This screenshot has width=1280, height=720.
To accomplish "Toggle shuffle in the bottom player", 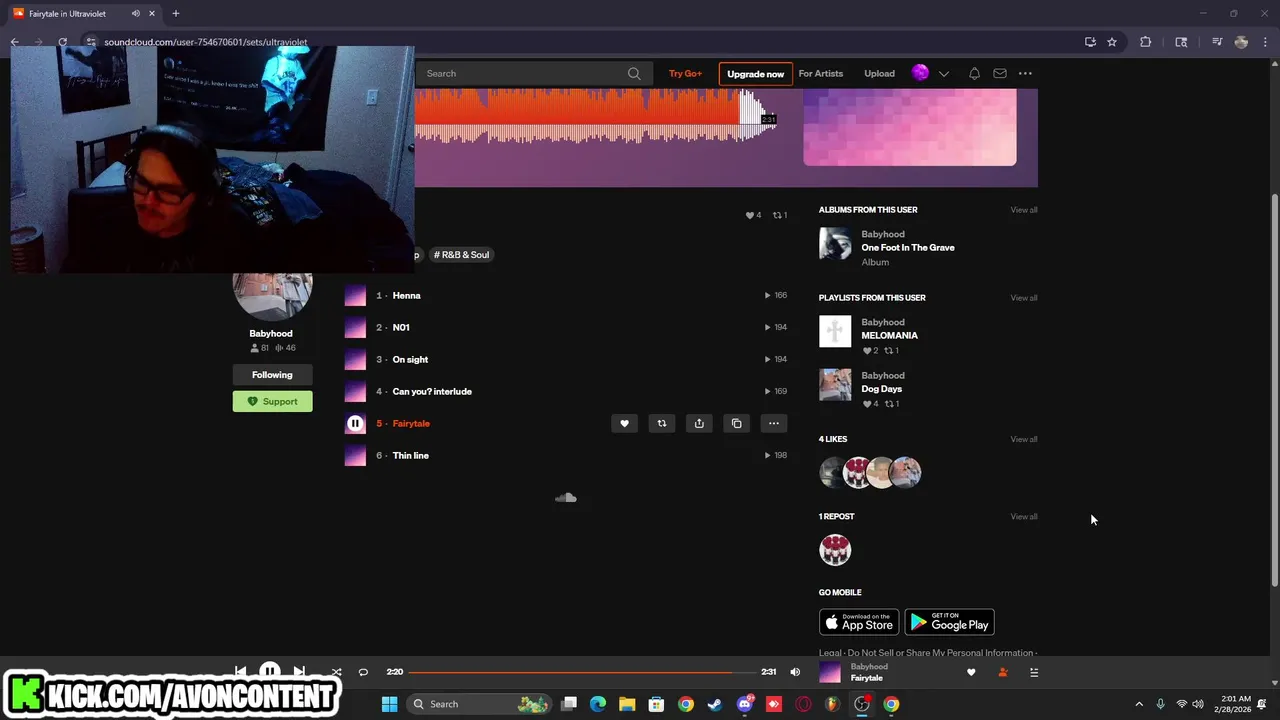I will [x=336, y=672].
